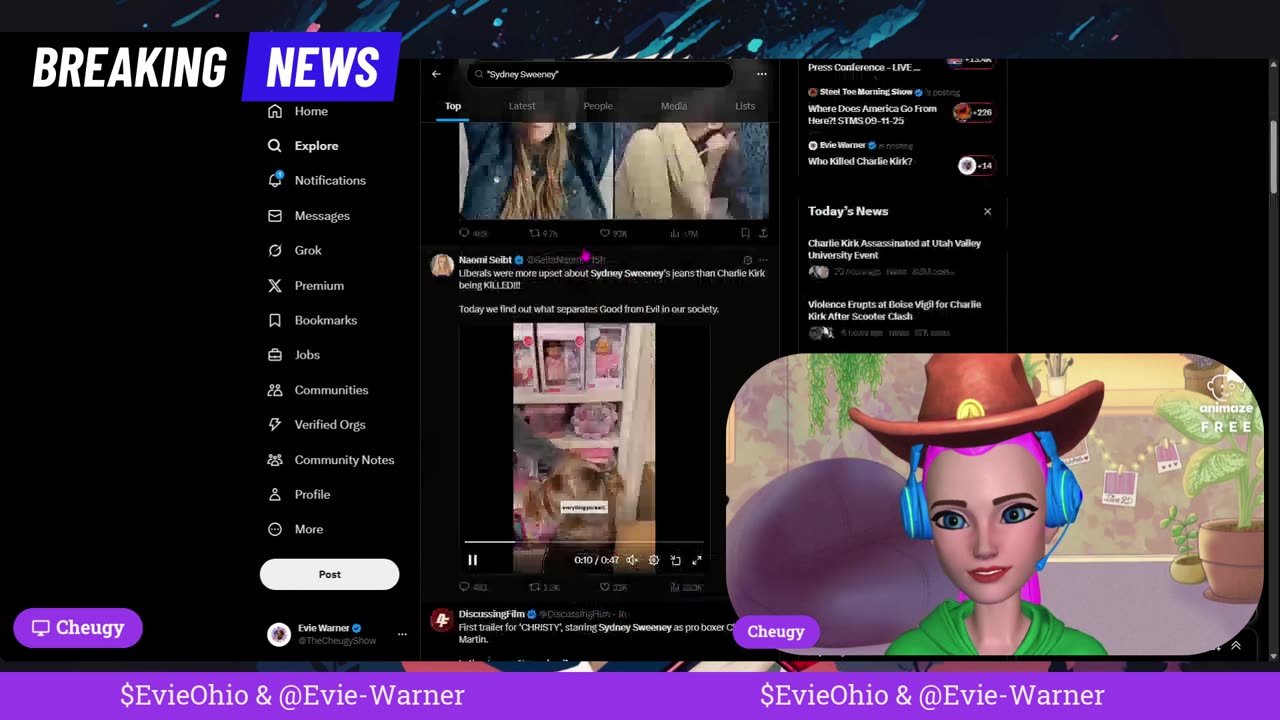Seek in the video progress bar
This screenshot has width=1280, height=720.
(x=584, y=543)
